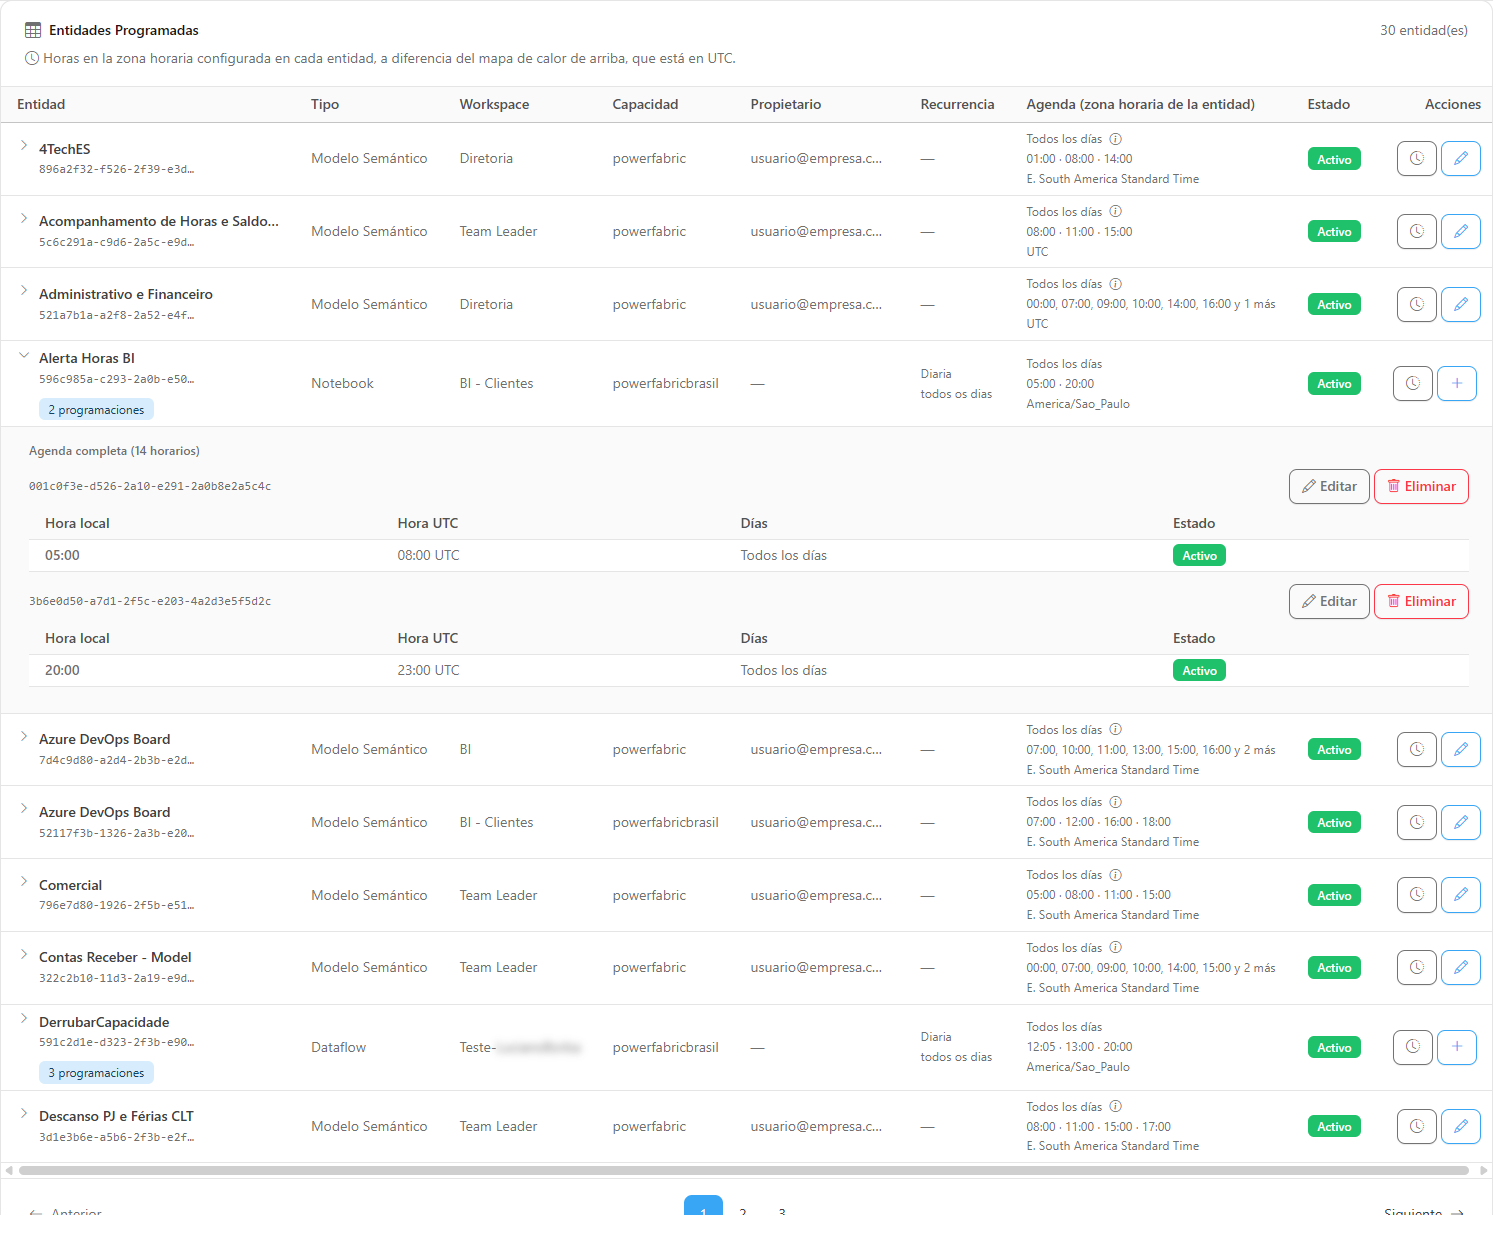1493x1244 pixels.
Task: Expand Administrativo e Financeiro row
Action: (24, 291)
